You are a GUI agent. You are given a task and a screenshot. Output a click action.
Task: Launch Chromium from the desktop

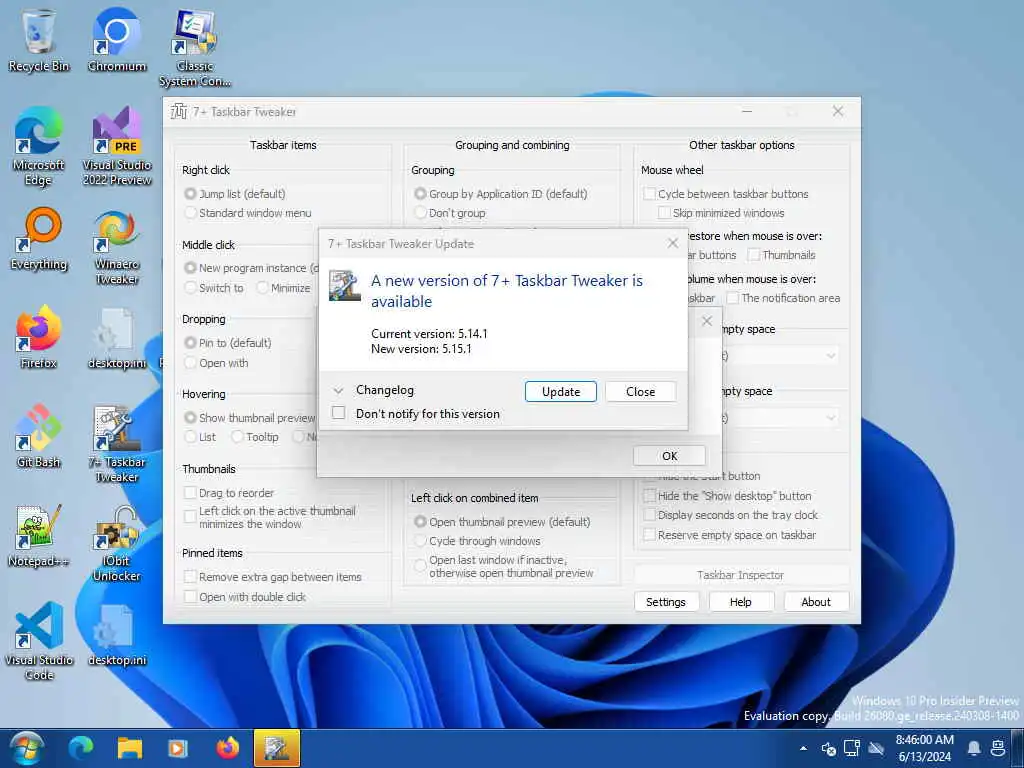(117, 40)
